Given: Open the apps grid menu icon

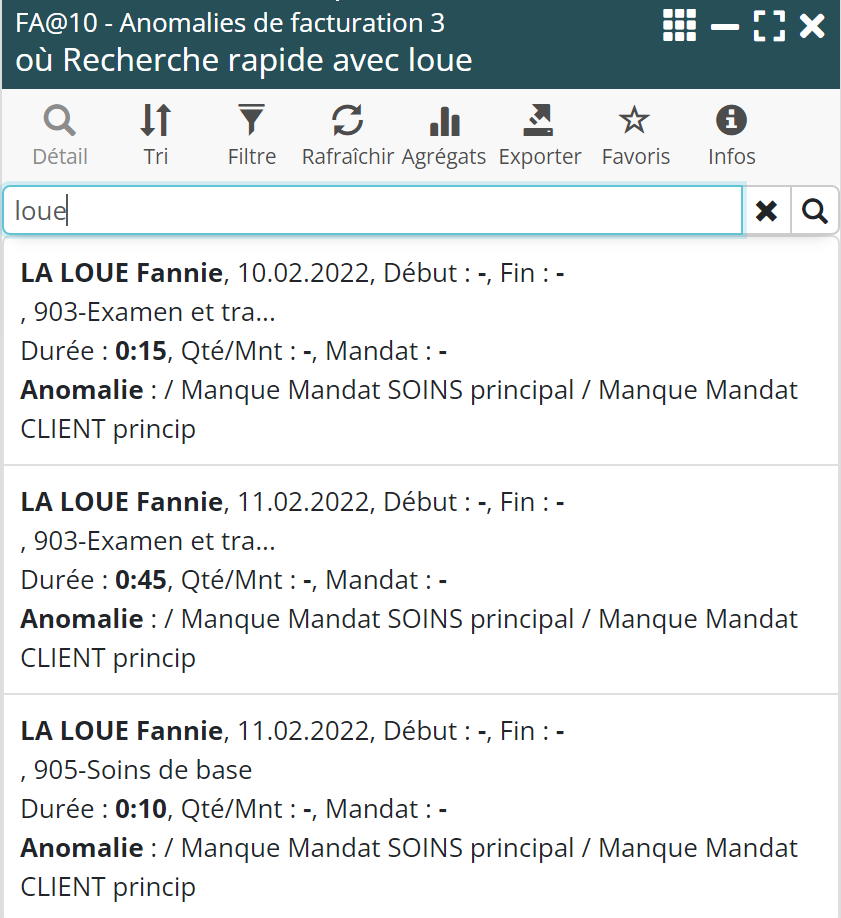Looking at the screenshot, I should click(679, 26).
